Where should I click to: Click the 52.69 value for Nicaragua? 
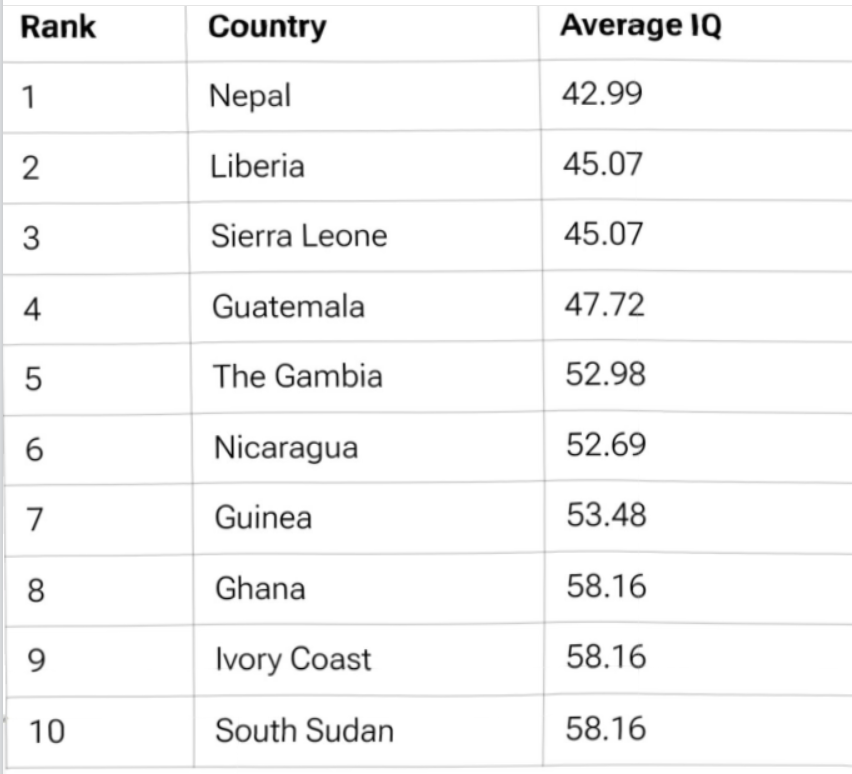click(604, 445)
